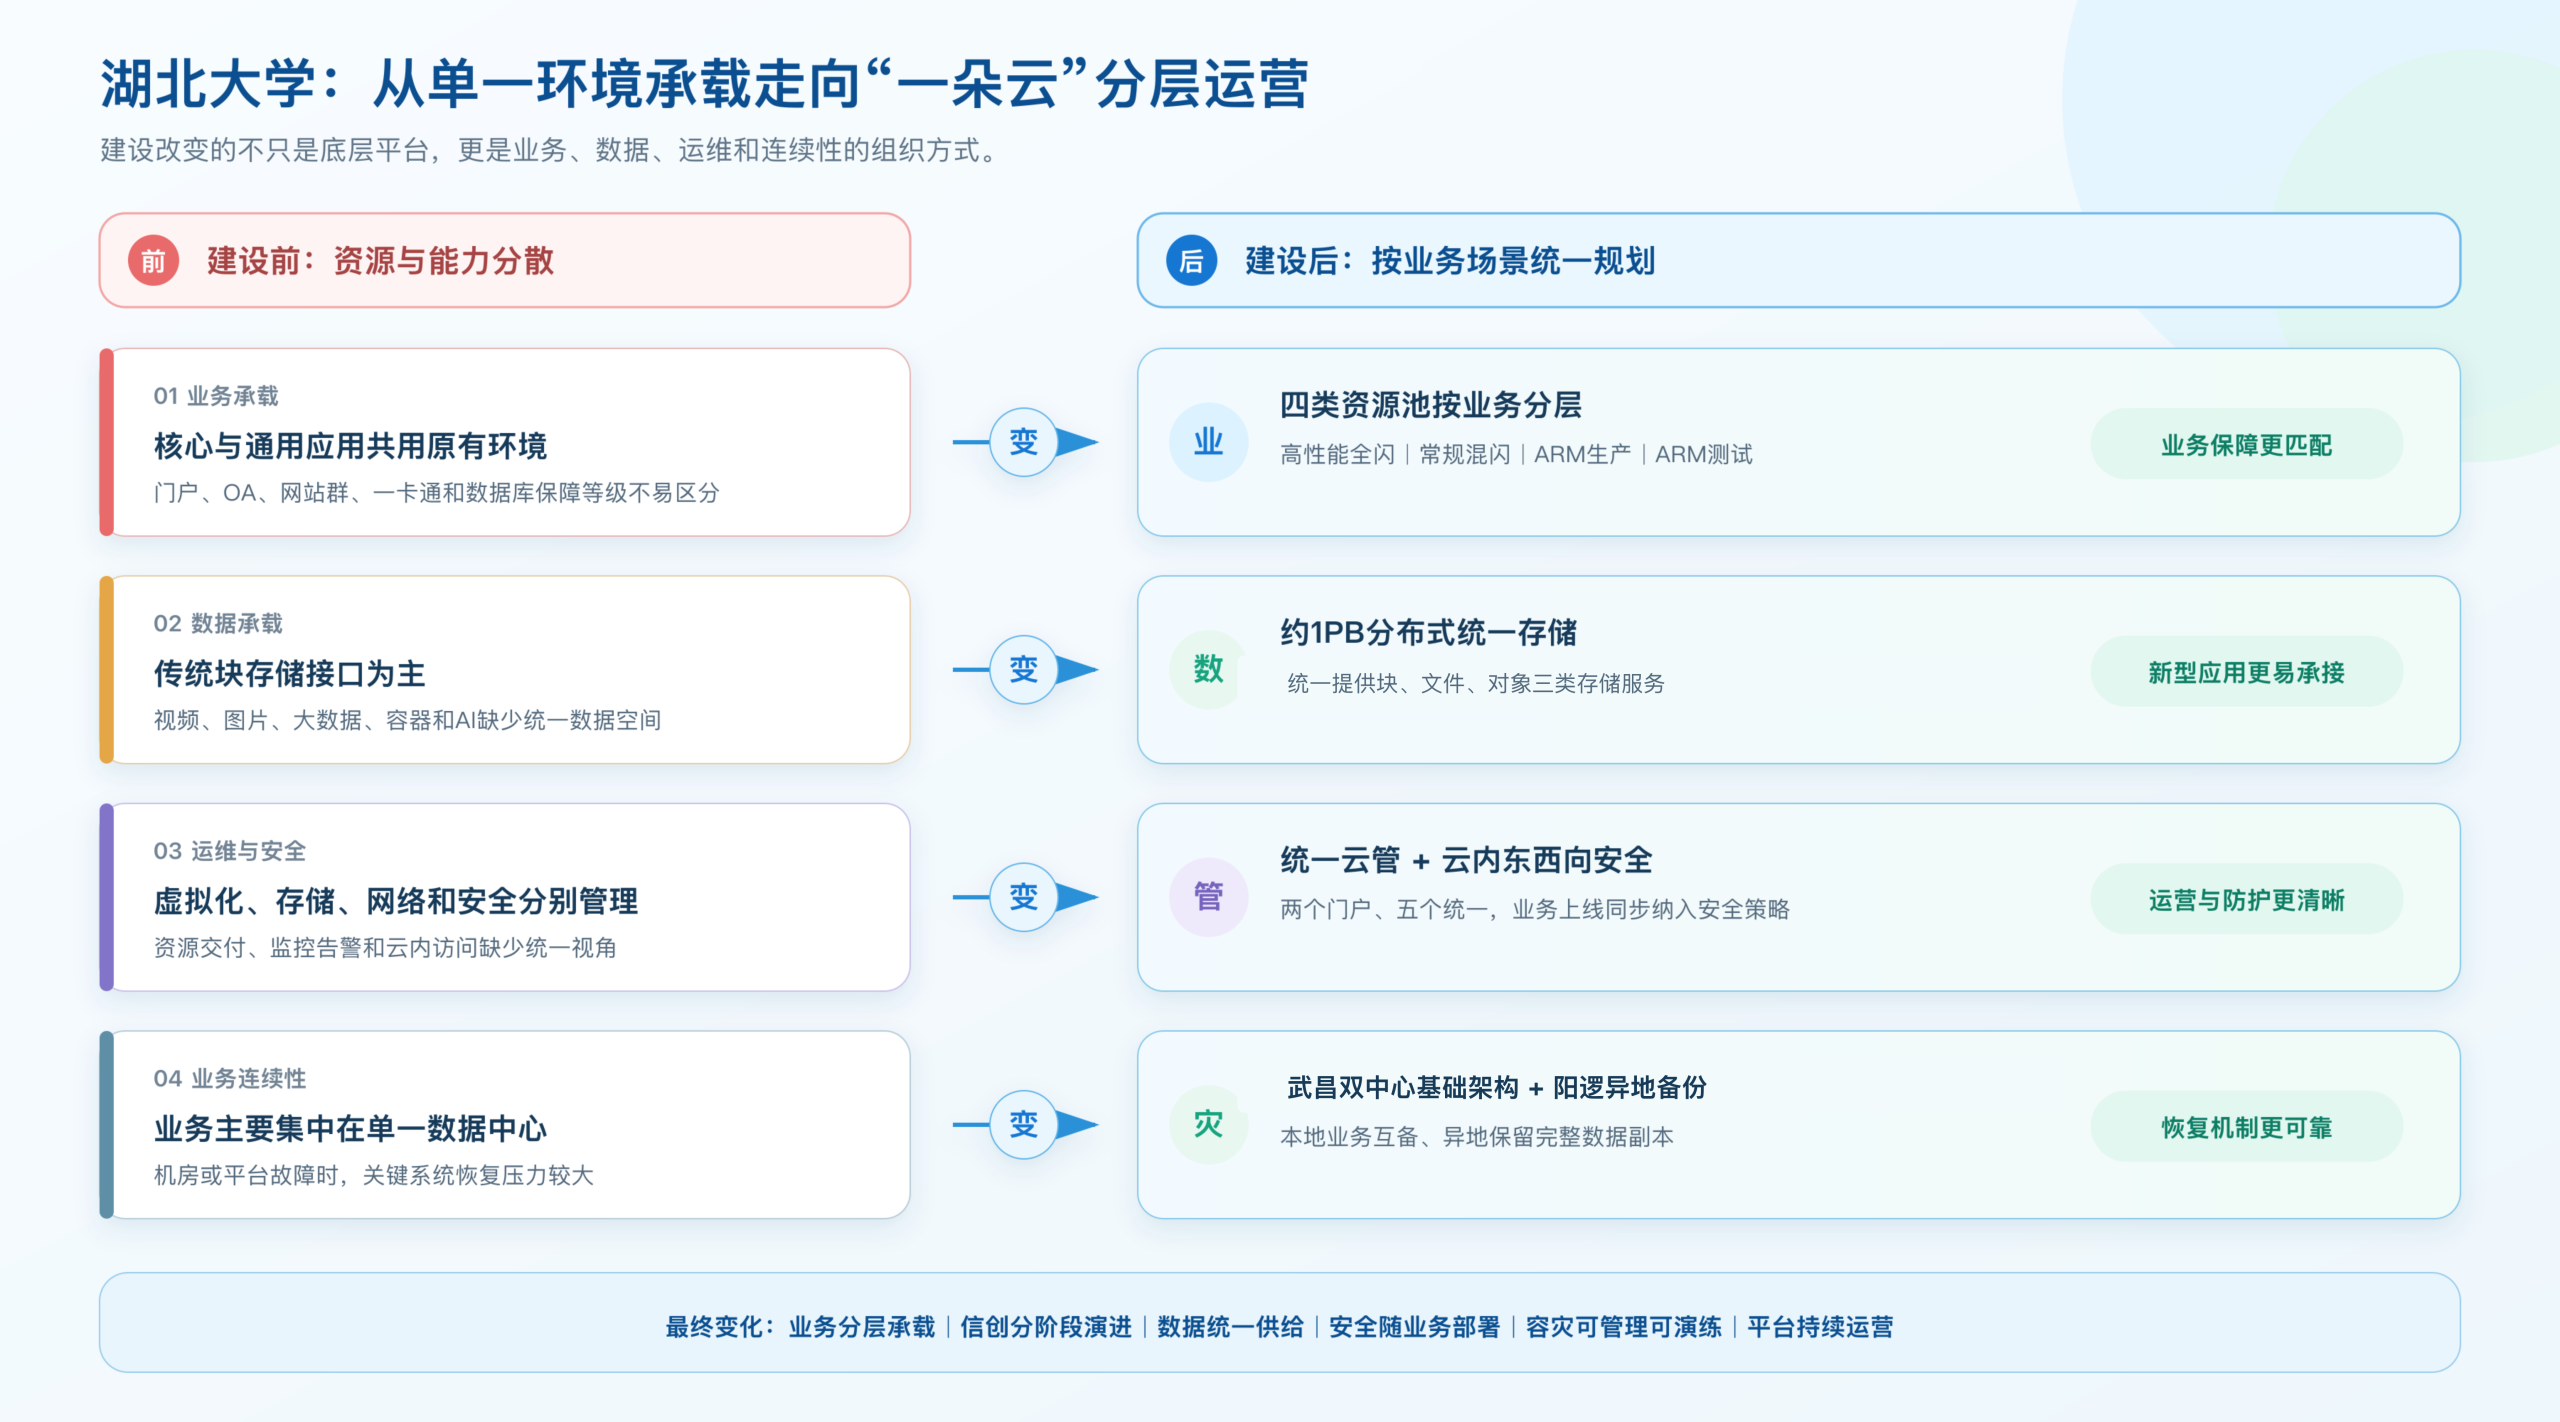The image size is (2560, 1422).
Task: Click 统一提供块、文件、对象三类存储服务 text
Action: click(1476, 683)
